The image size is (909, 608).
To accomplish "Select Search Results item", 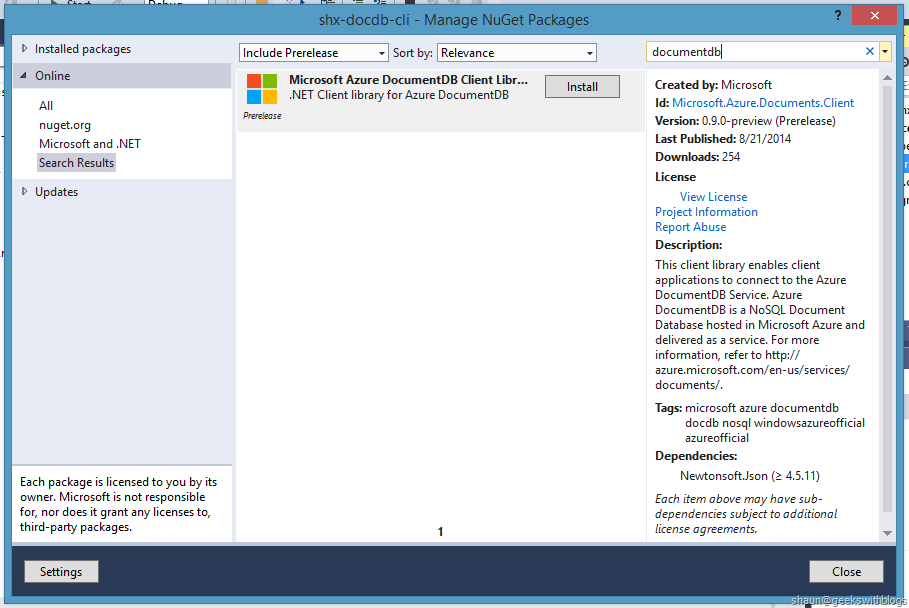I will pyautogui.click(x=77, y=163).
